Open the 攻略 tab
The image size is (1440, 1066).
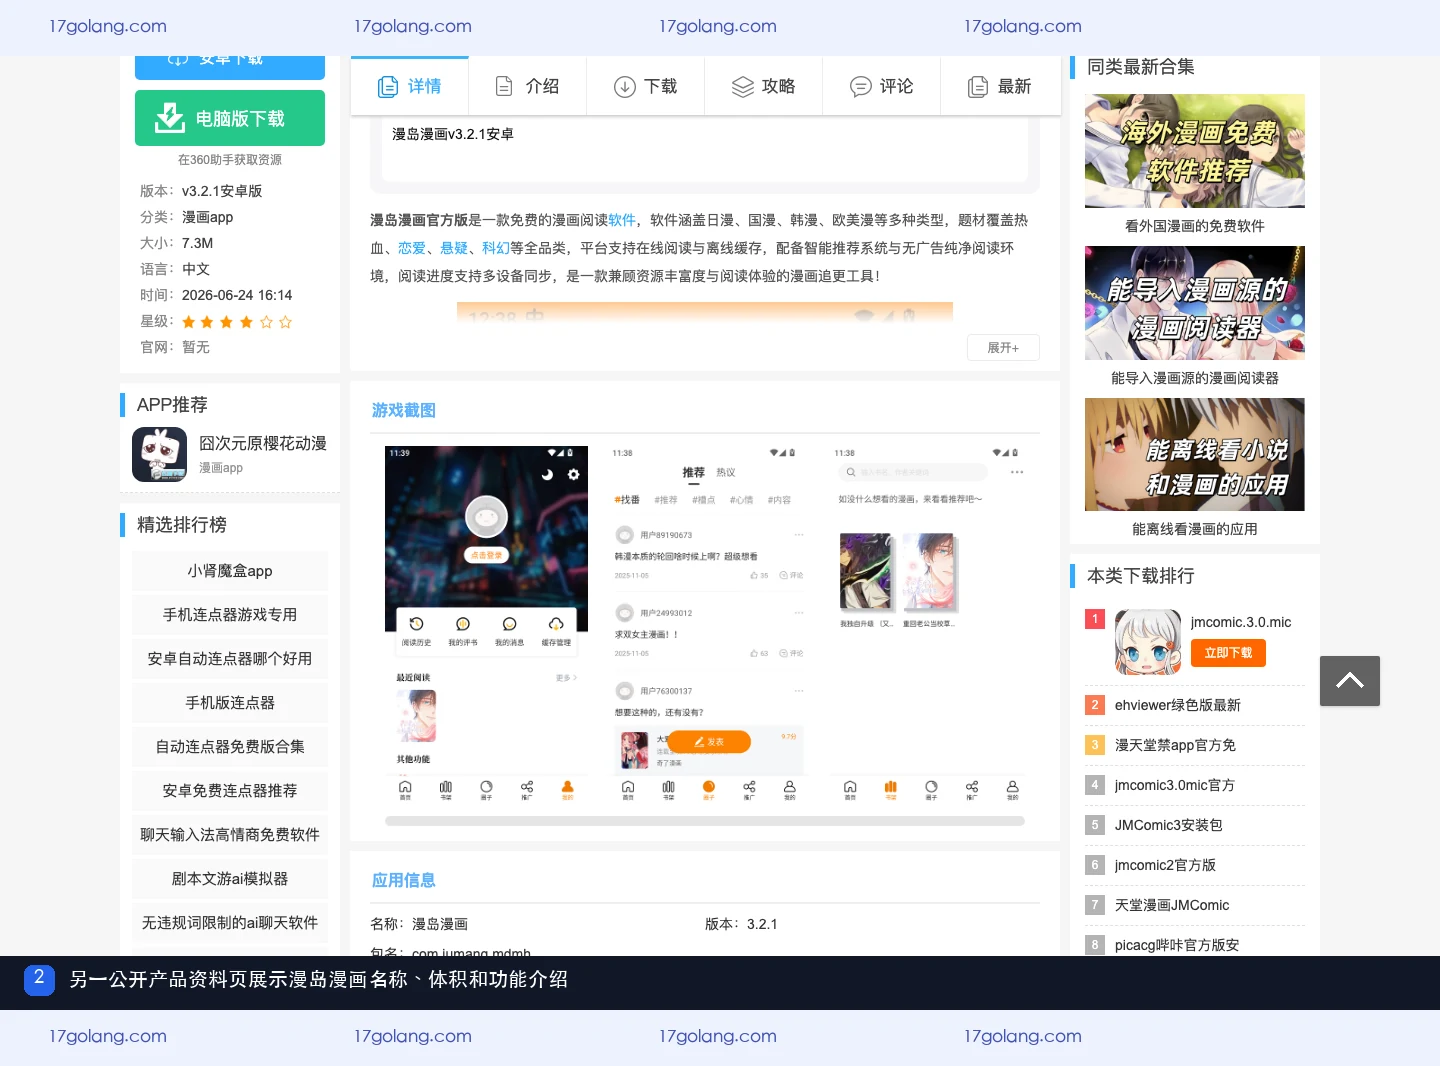763,87
